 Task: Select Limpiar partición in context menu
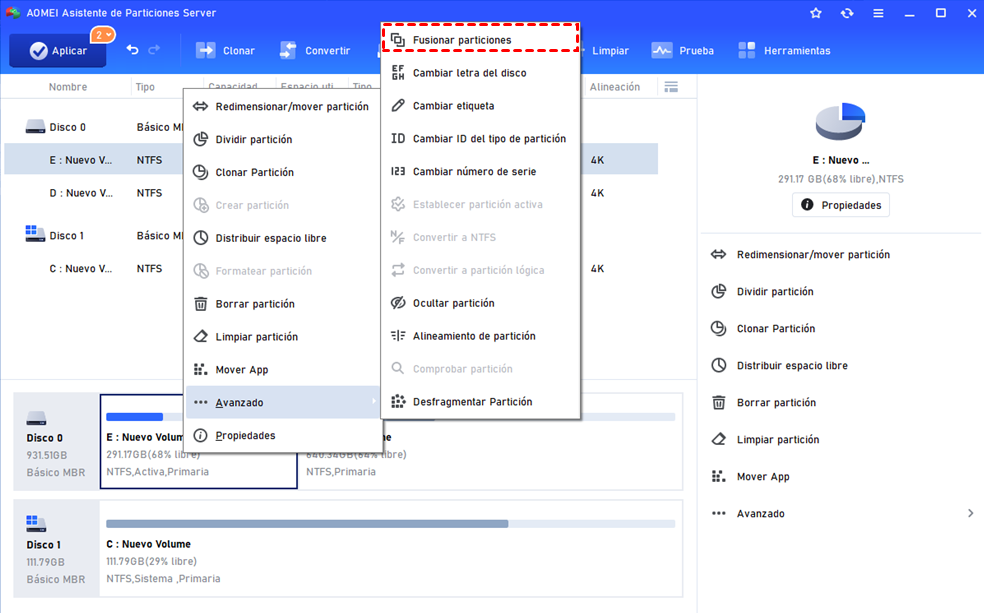coord(282,336)
